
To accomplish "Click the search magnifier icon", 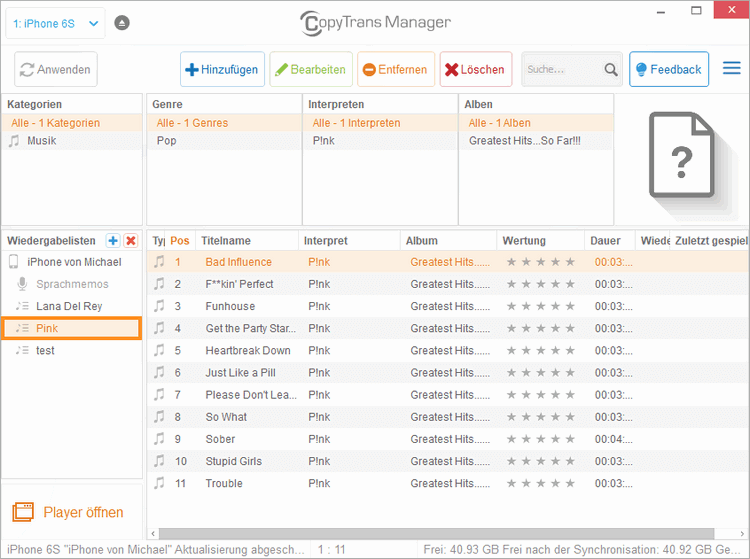I will click(611, 69).
